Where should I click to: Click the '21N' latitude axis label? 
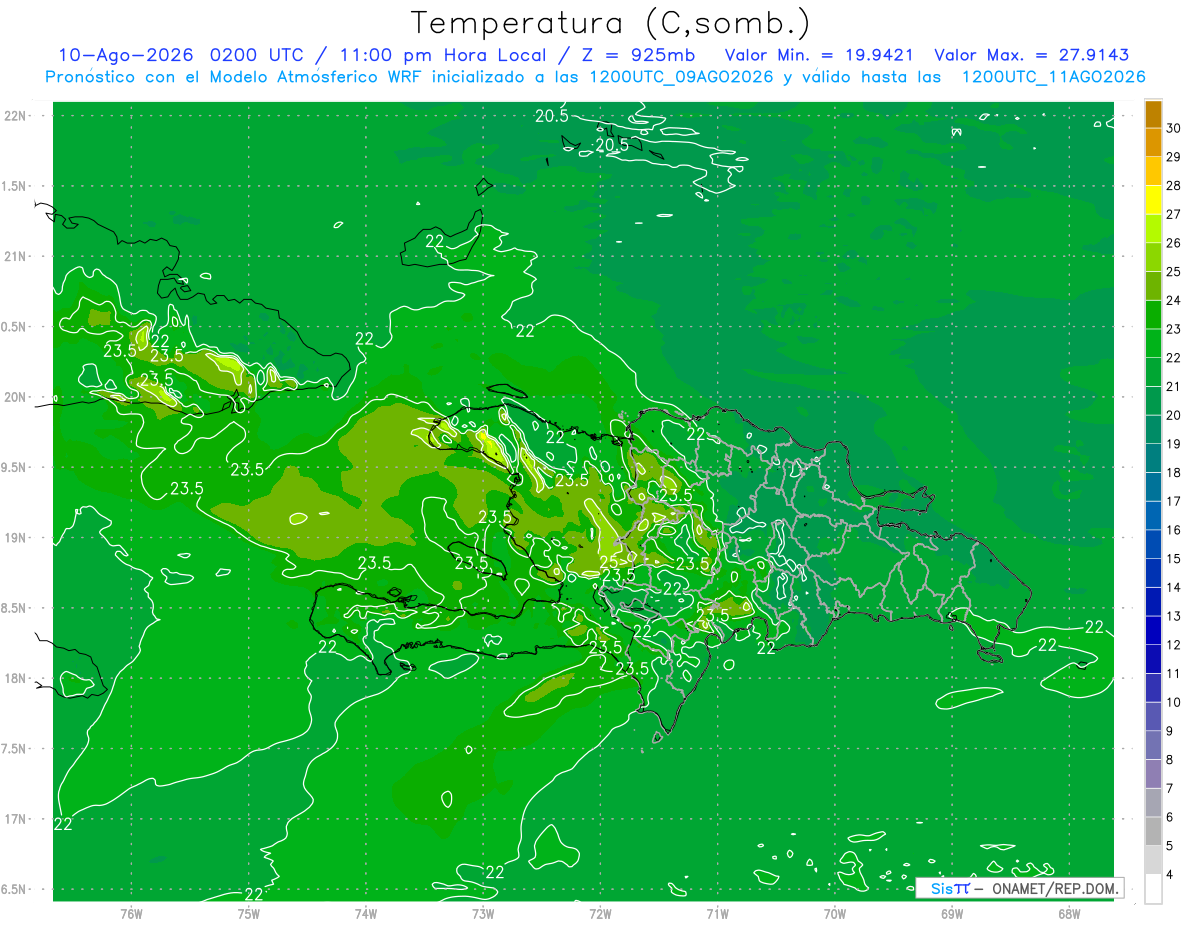coord(15,257)
